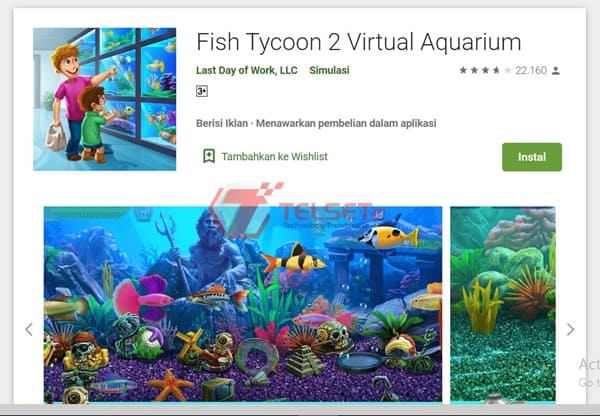Image resolution: width=600 pixels, height=416 pixels.
Task: Click the Fish Tycoon 2 Virtual Aquarium title
Action: pyautogui.click(x=359, y=41)
